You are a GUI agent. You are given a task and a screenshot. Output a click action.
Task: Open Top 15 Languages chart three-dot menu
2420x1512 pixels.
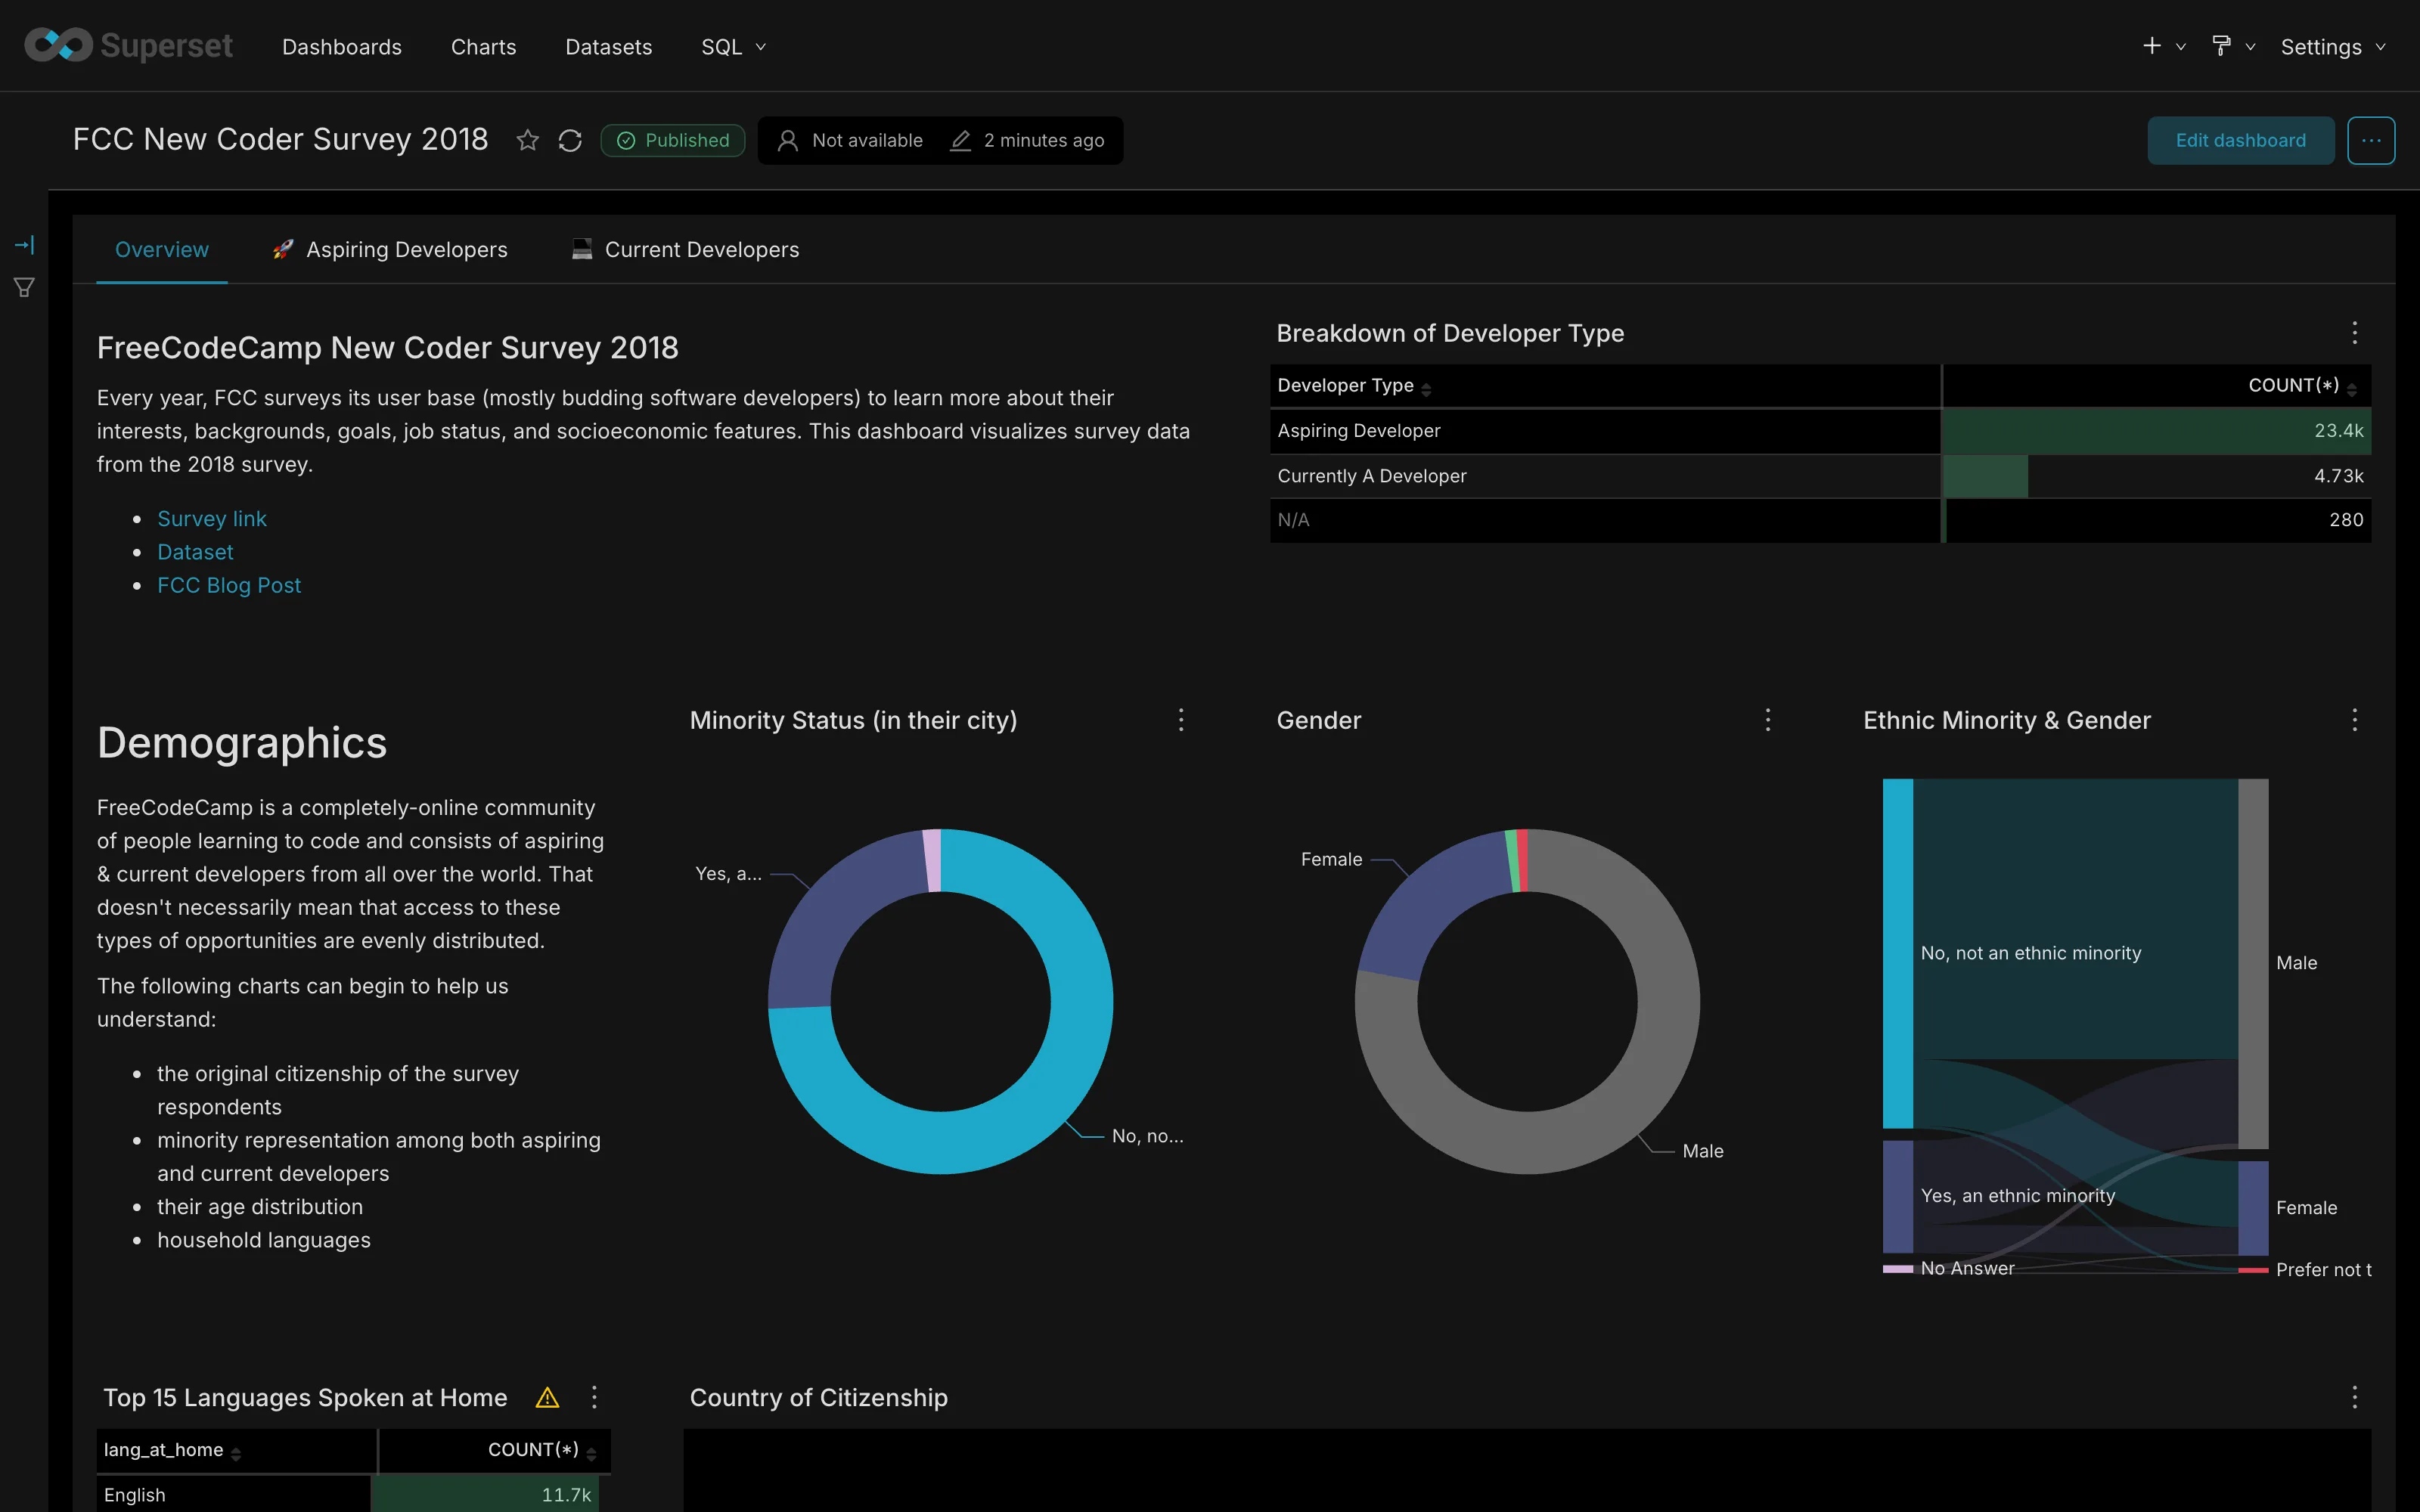594,1397
